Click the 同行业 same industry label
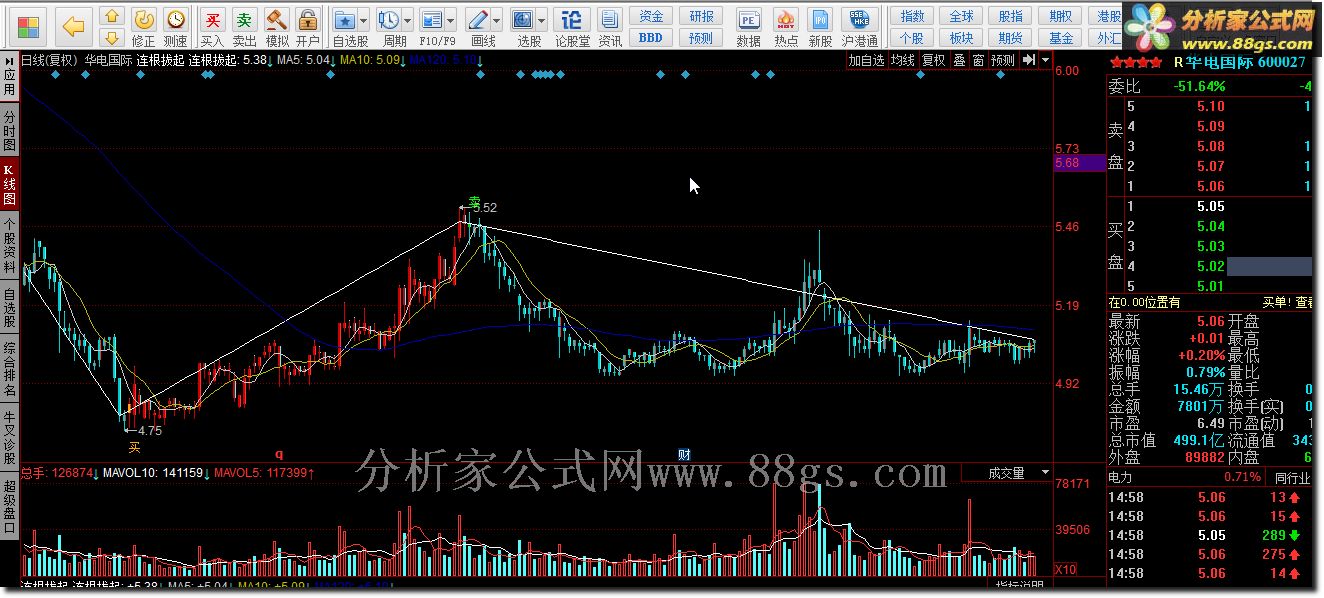The image size is (1324, 598). tap(1292, 479)
